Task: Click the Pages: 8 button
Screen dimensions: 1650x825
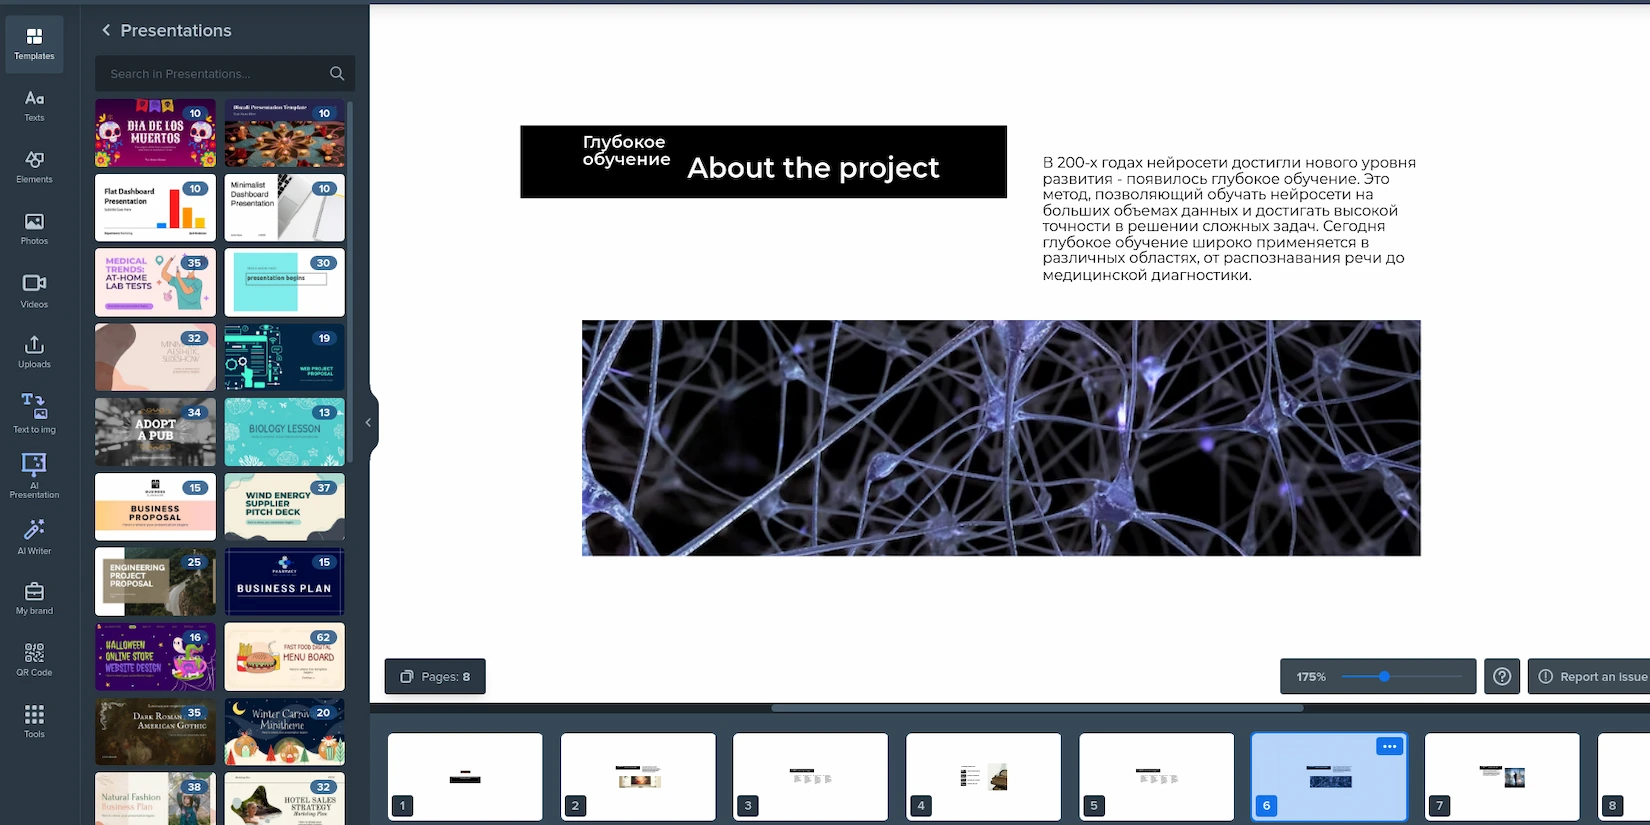Action: tap(435, 677)
